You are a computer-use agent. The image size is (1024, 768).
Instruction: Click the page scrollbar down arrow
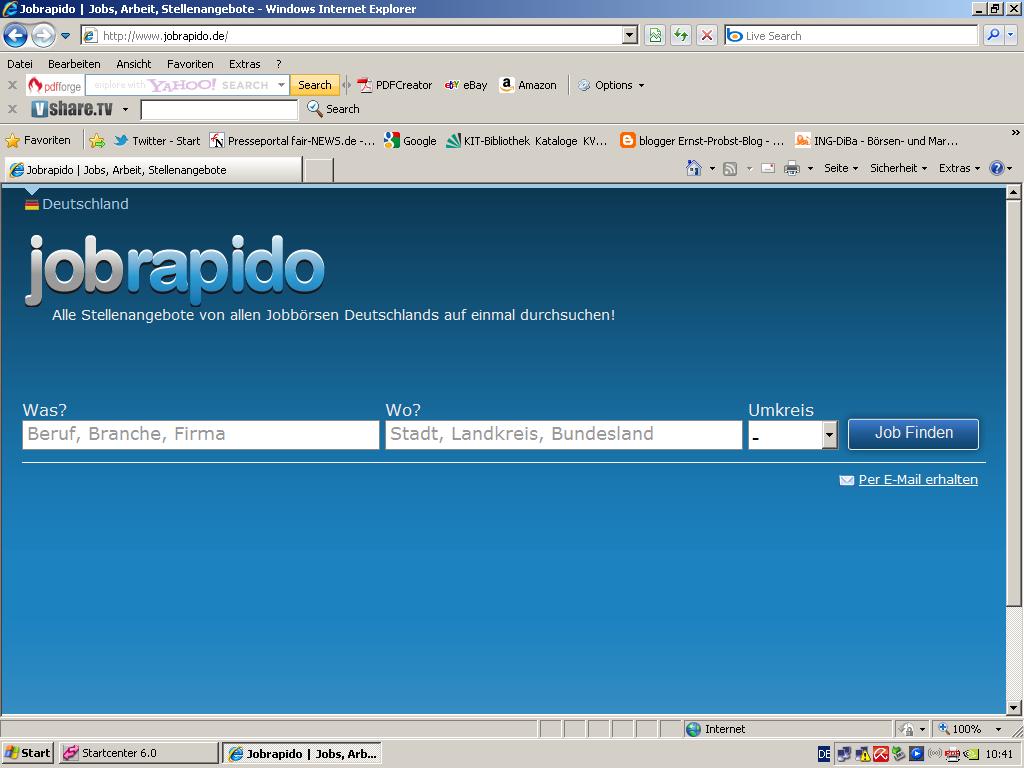click(x=1013, y=707)
